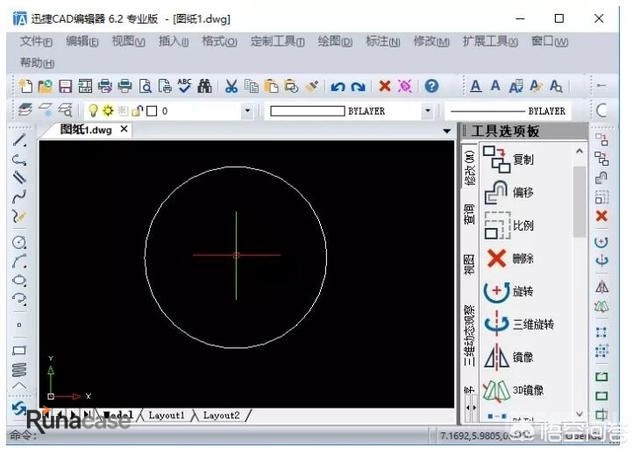Viewport: 640px width, 455px height.
Task: Open the 插入 menu
Action: pyautogui.click(x=173, y=41)
